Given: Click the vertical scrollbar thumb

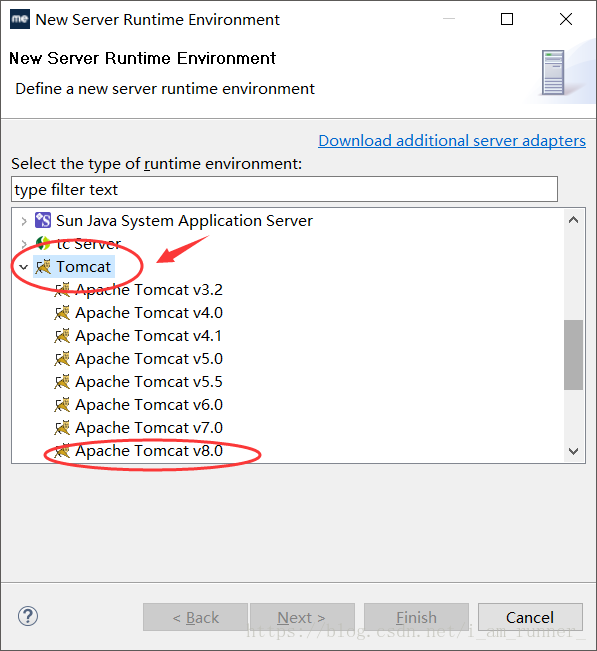Looking at the screenshot, I should [x=573, y=355].
